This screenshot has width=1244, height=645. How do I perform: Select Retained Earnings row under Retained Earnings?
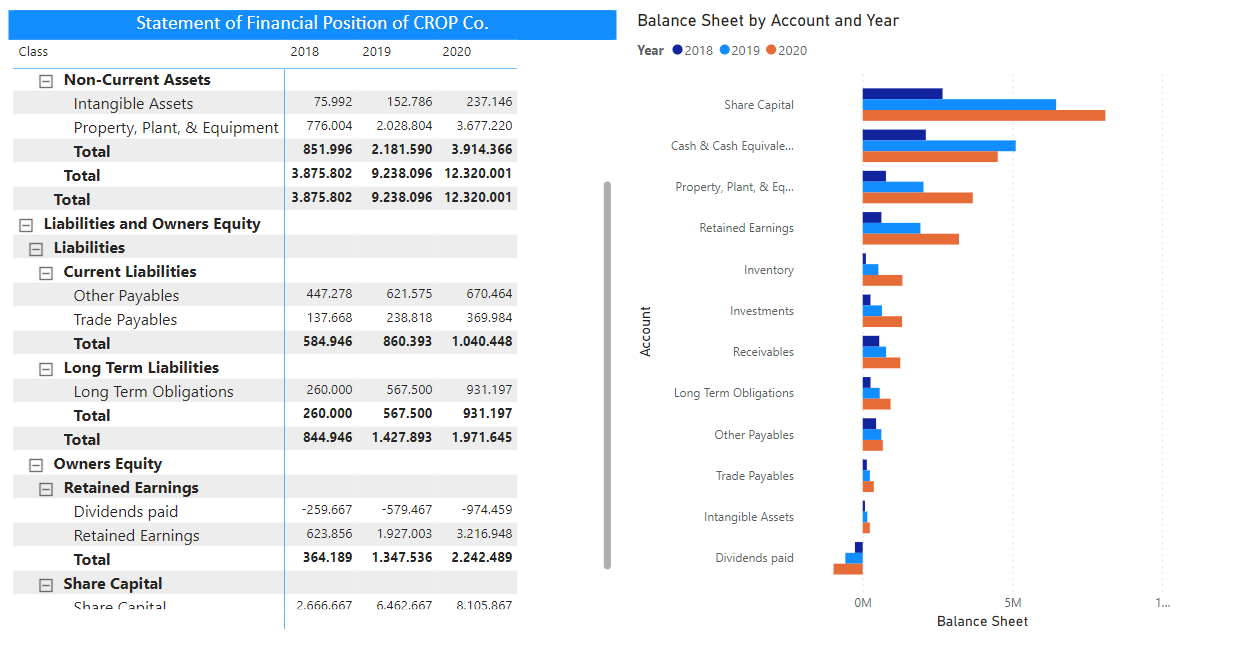[x=136, y=535]
